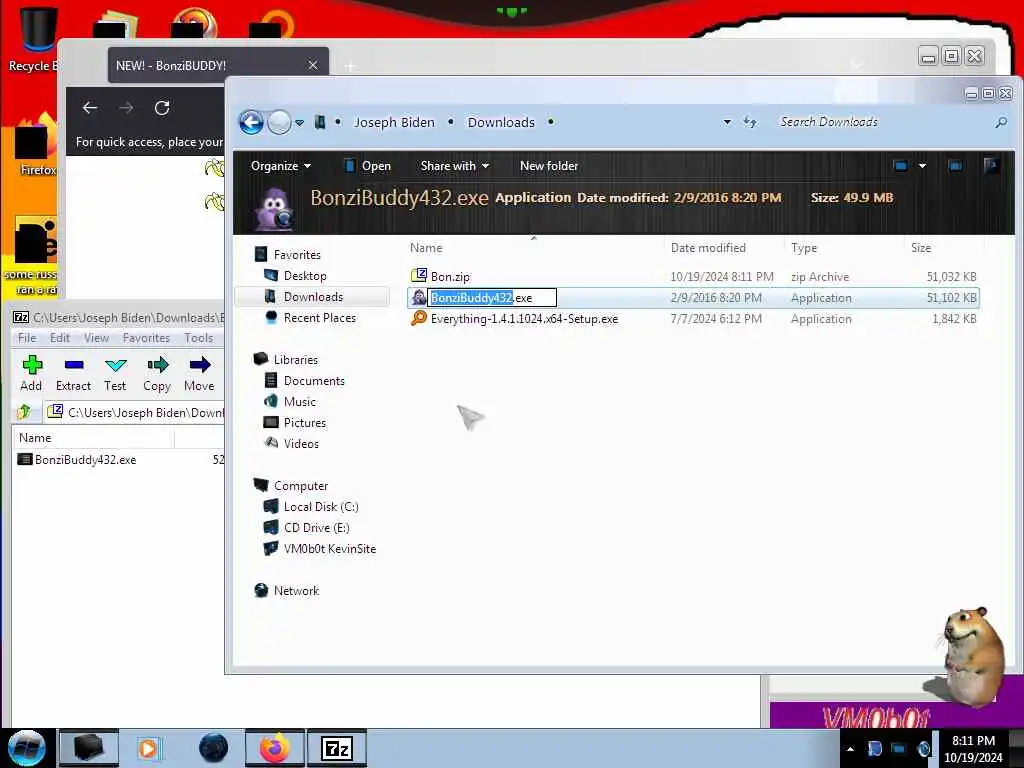Click the change view icon in Explorer
The height and width of the screenshot is (768, 1024).
pos(901,166)
